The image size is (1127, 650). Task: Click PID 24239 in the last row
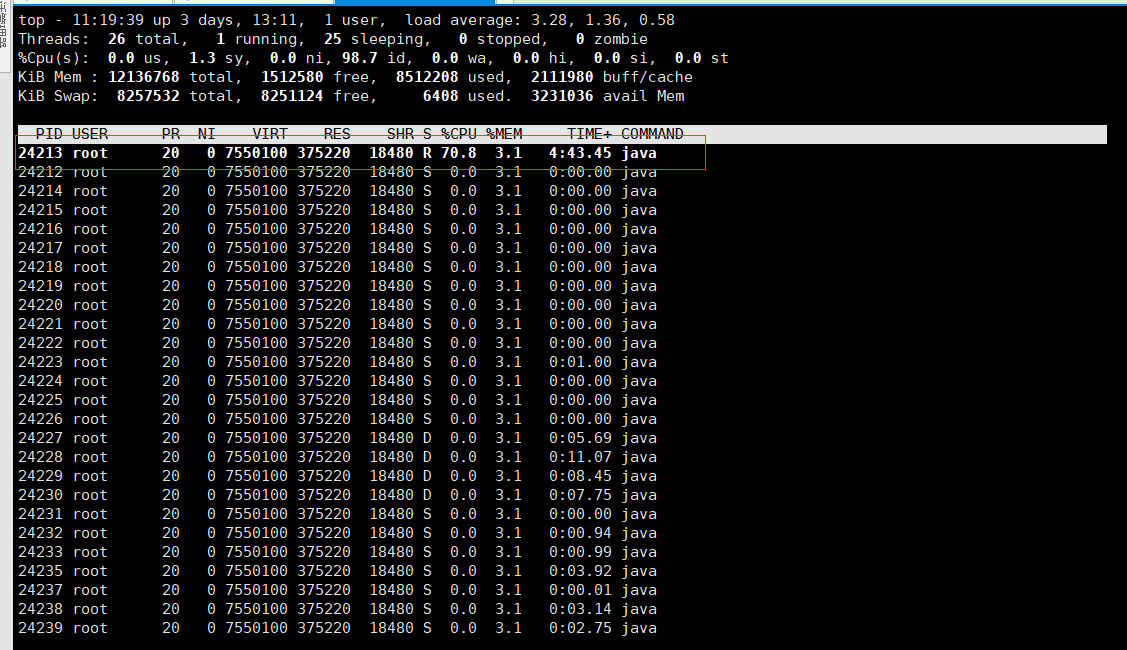pyautogui.click(x=40, y=628)
